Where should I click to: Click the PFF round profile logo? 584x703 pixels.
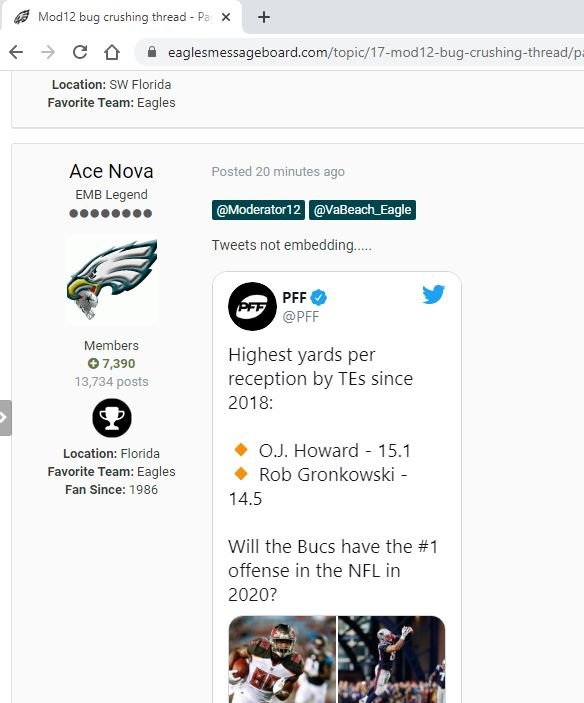(x=252, y=307)
